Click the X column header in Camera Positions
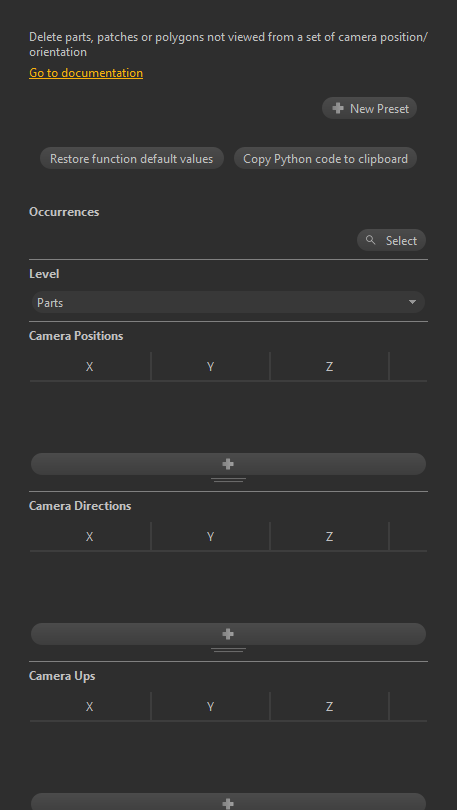Screen dimensions: 457x810 pos(90,367)
